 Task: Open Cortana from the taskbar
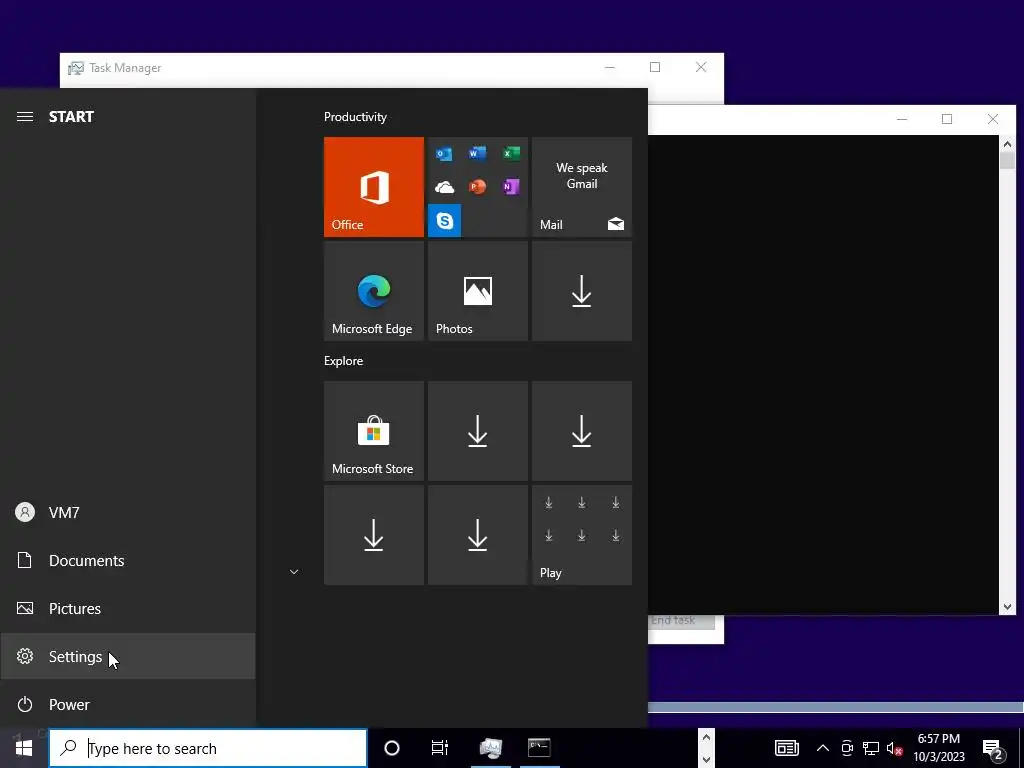pyautogui.click(x=392, y=748)
